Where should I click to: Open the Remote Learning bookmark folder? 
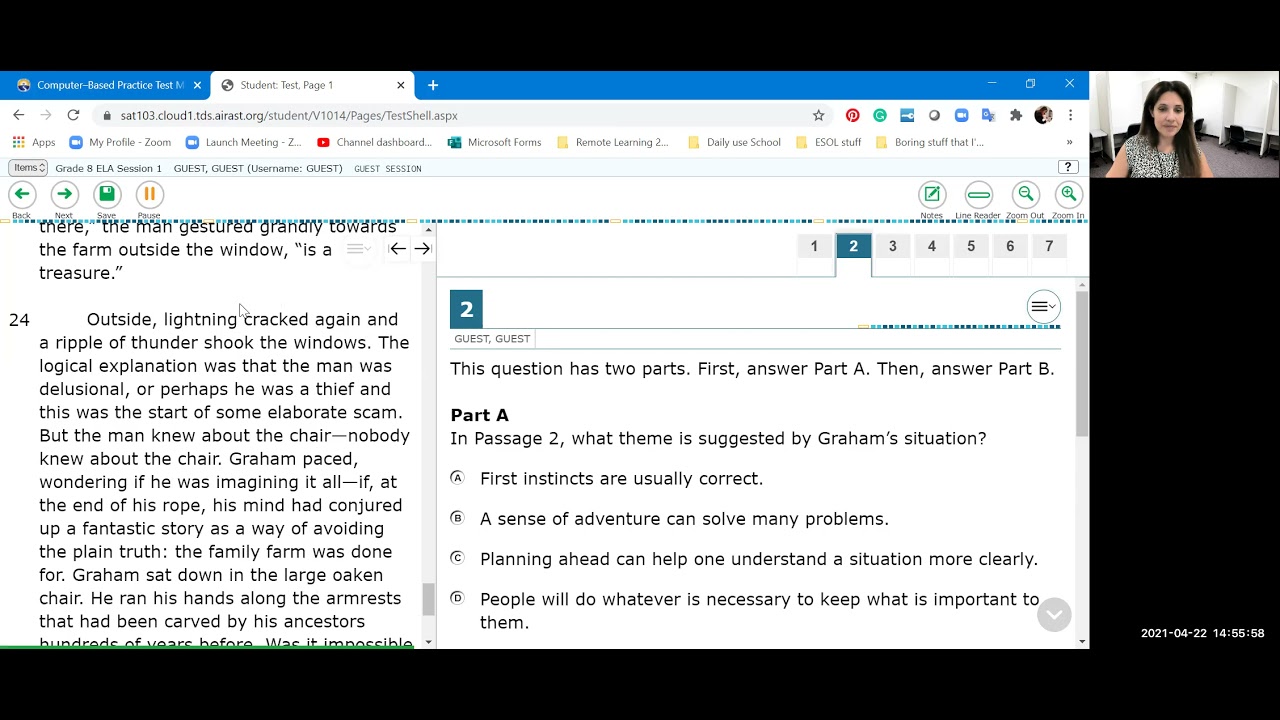coord(612,142)
